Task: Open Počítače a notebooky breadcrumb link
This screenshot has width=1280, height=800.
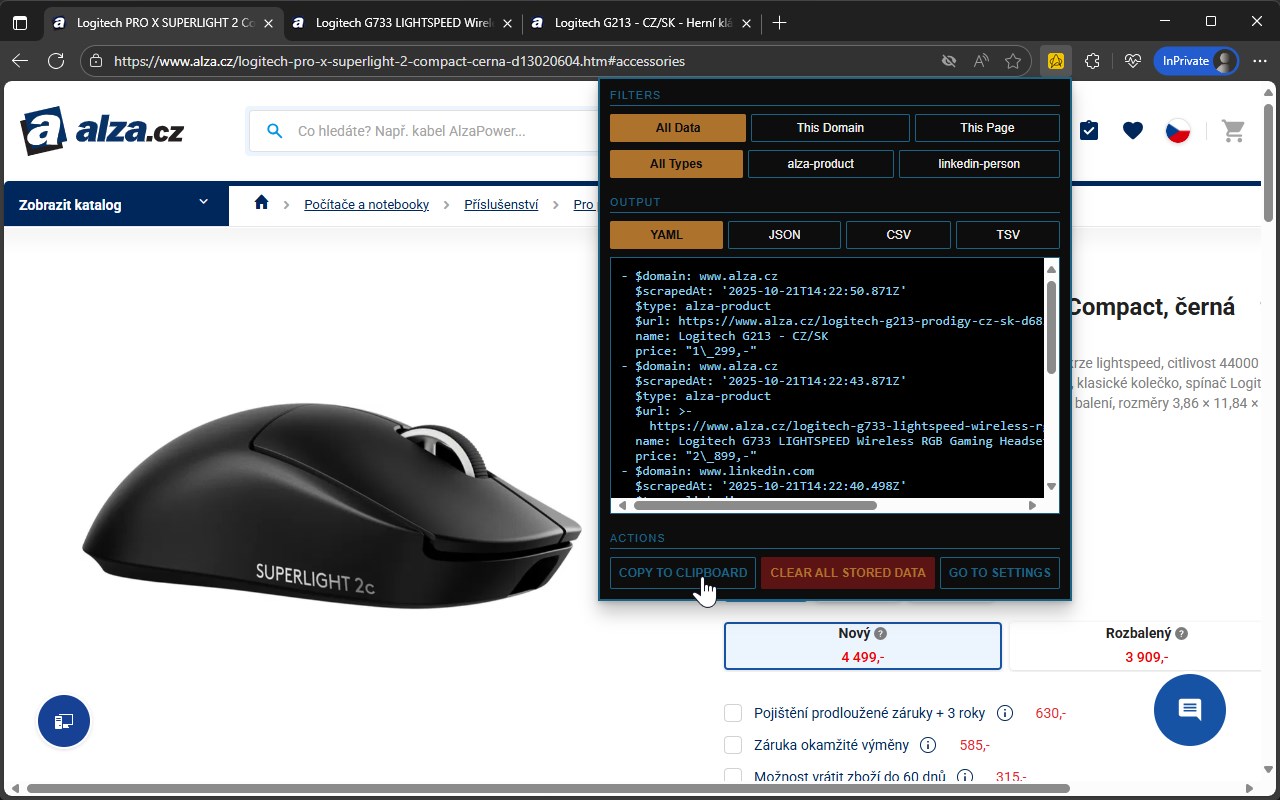Action: tap(367, 204)
